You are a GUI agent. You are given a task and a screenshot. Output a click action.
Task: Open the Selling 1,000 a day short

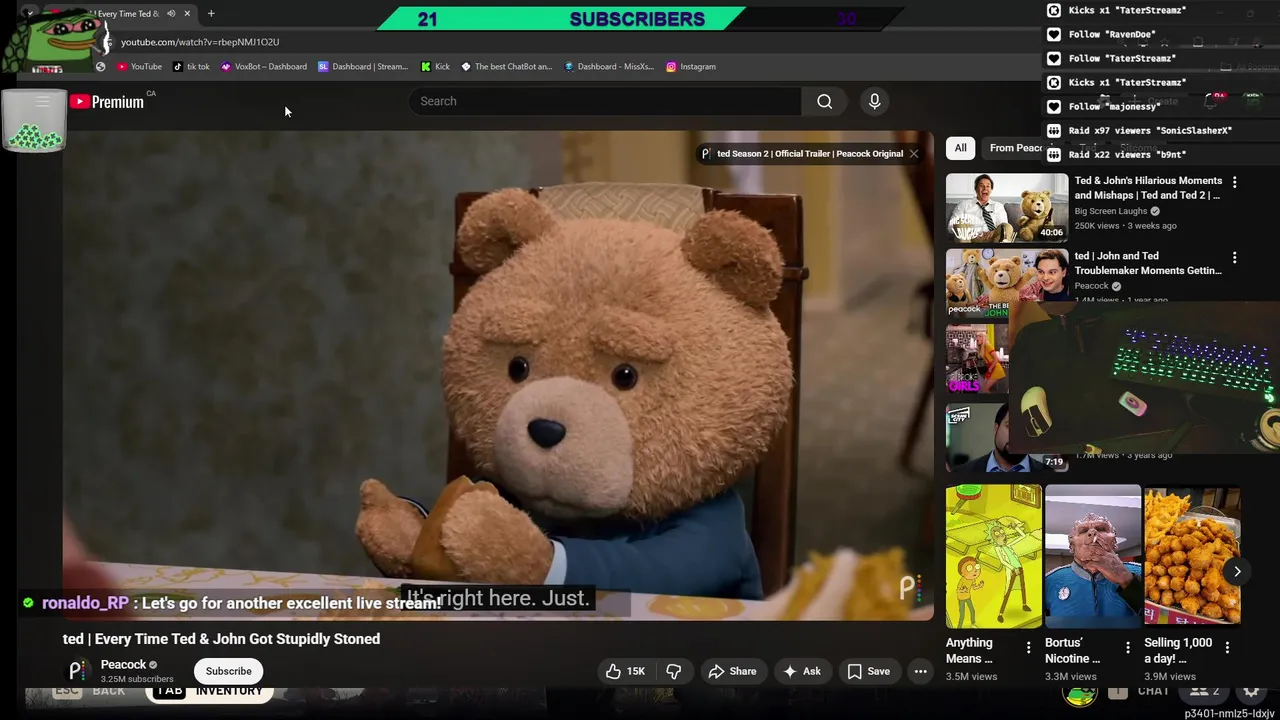(1192, 557)
